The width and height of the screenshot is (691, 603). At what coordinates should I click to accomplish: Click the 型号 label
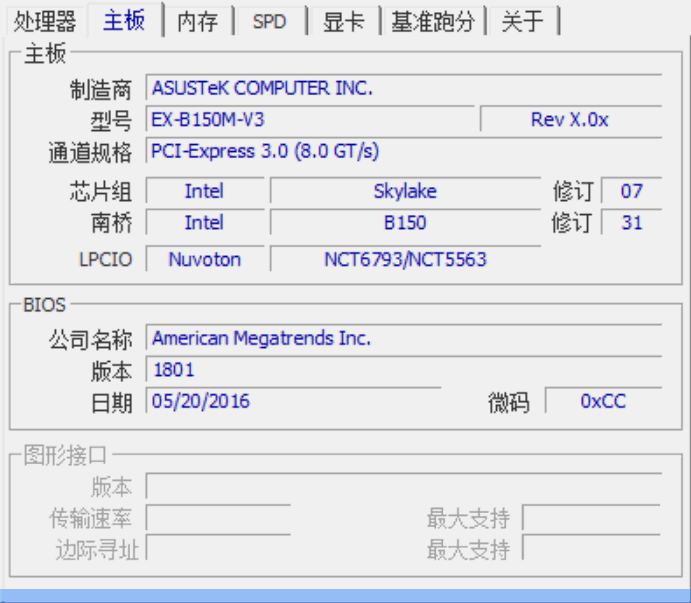point(111,121)
